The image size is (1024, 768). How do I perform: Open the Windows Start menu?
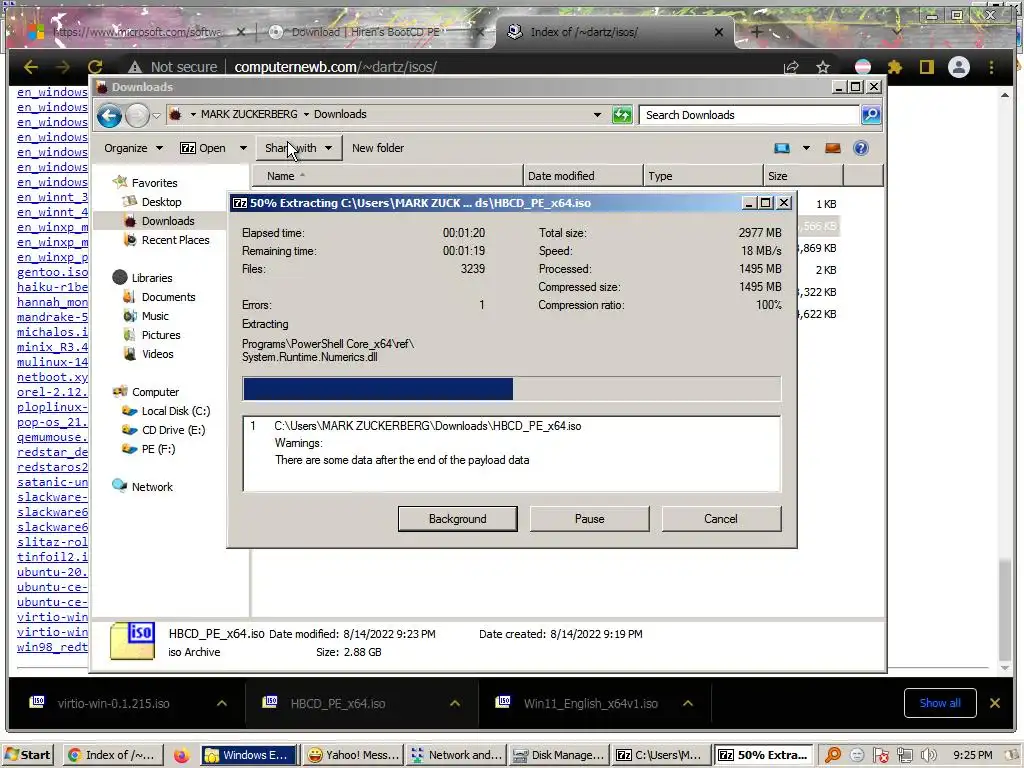tap(29, 755)
